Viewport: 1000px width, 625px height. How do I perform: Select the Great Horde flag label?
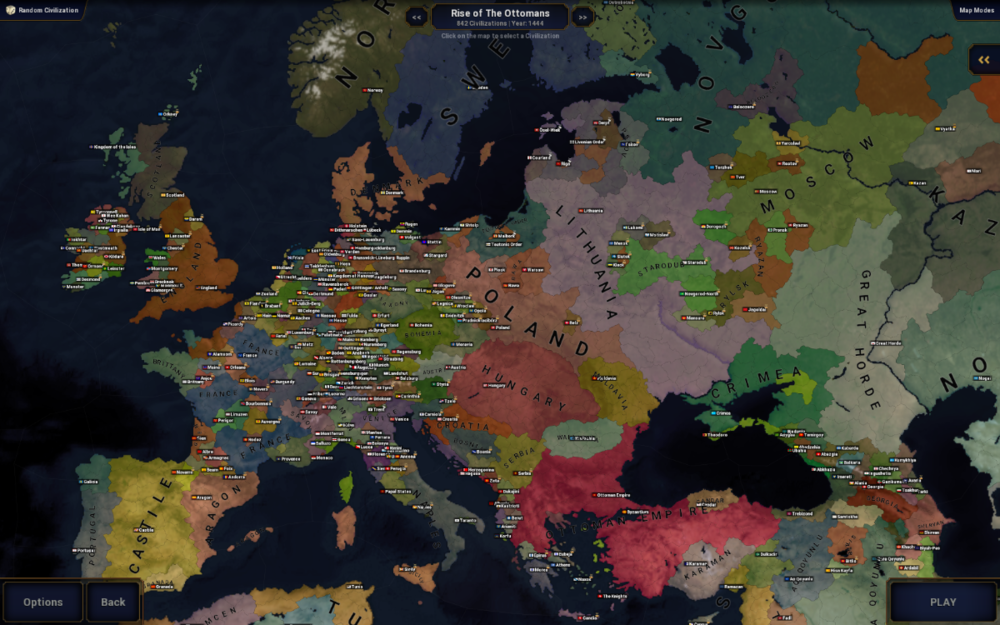(884, 343)
